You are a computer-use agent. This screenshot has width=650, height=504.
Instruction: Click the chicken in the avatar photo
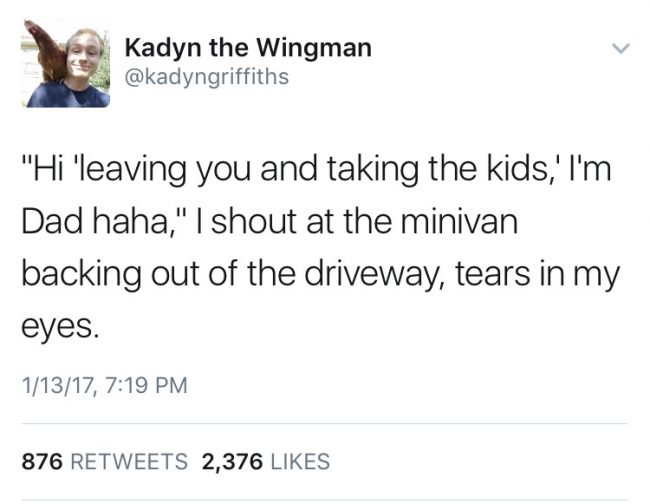[46, 51]
